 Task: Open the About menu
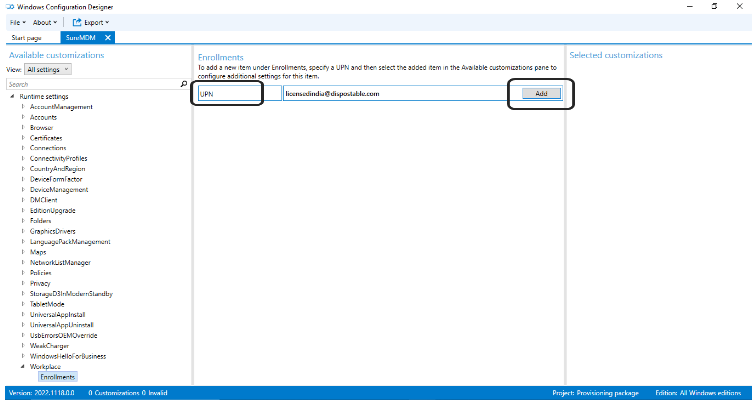[45, 23]
